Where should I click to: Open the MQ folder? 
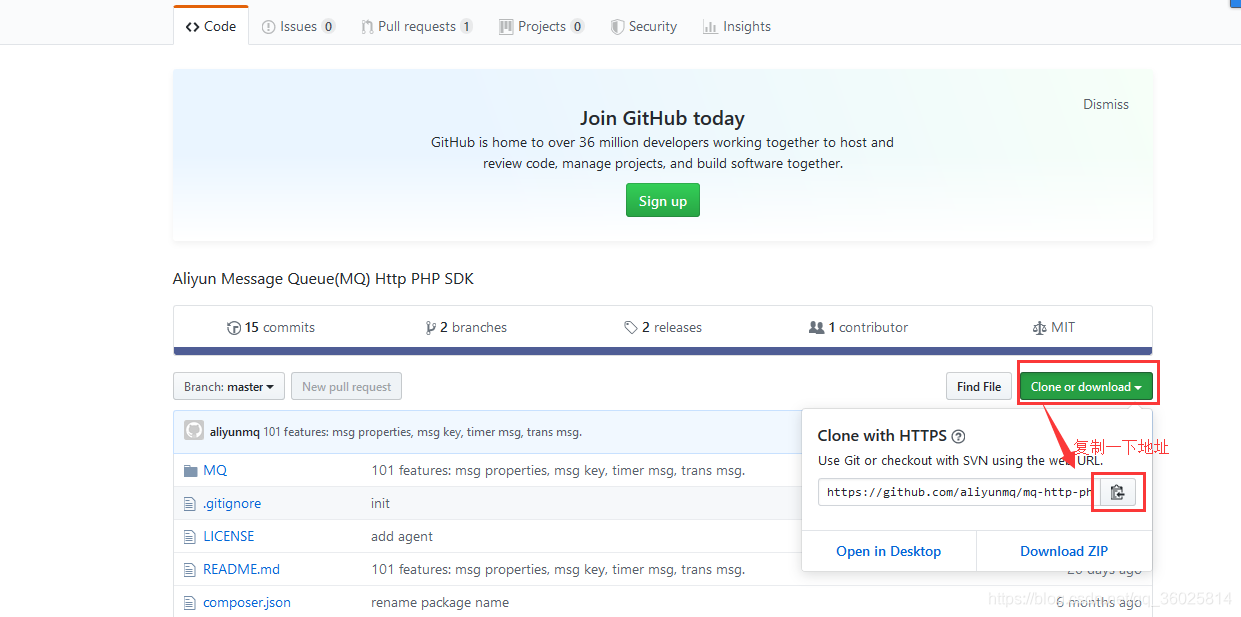point(215,470)
